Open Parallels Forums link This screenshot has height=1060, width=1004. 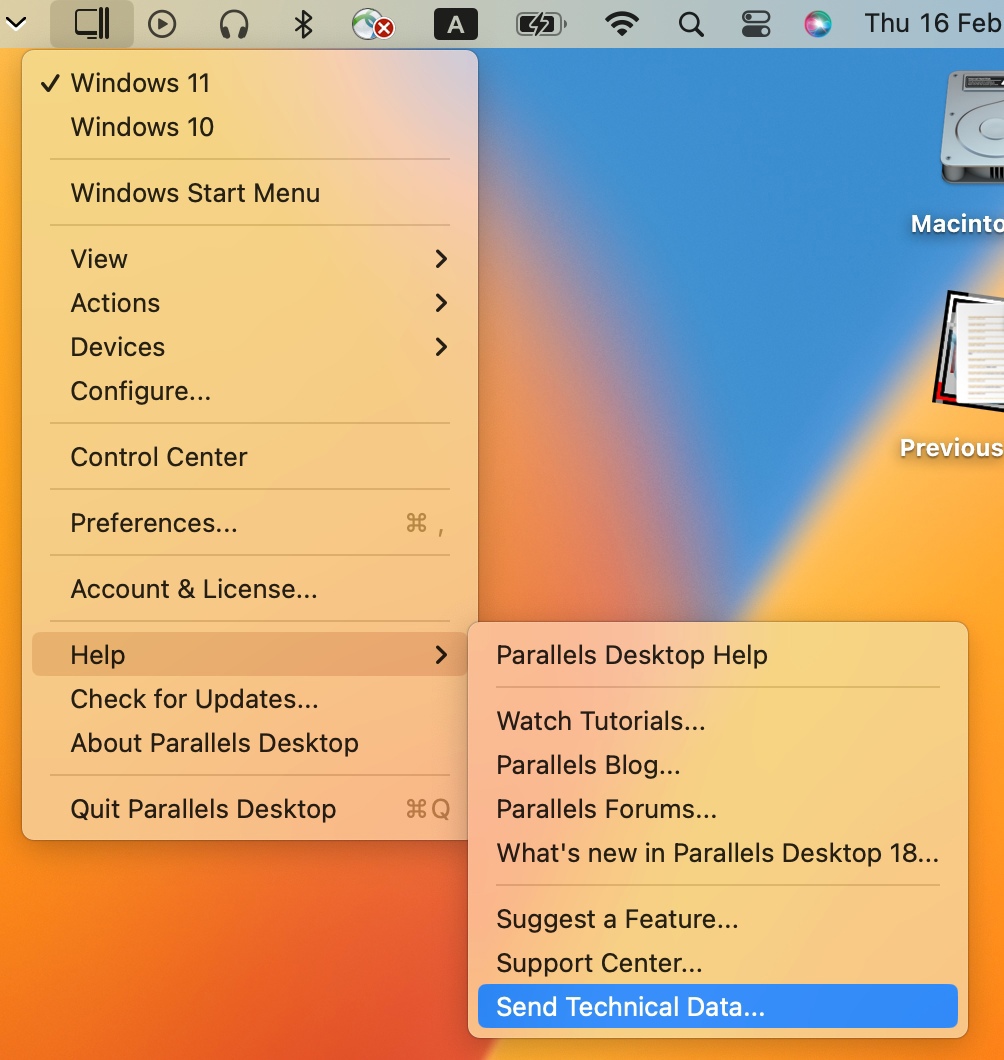tap(606, 809)
